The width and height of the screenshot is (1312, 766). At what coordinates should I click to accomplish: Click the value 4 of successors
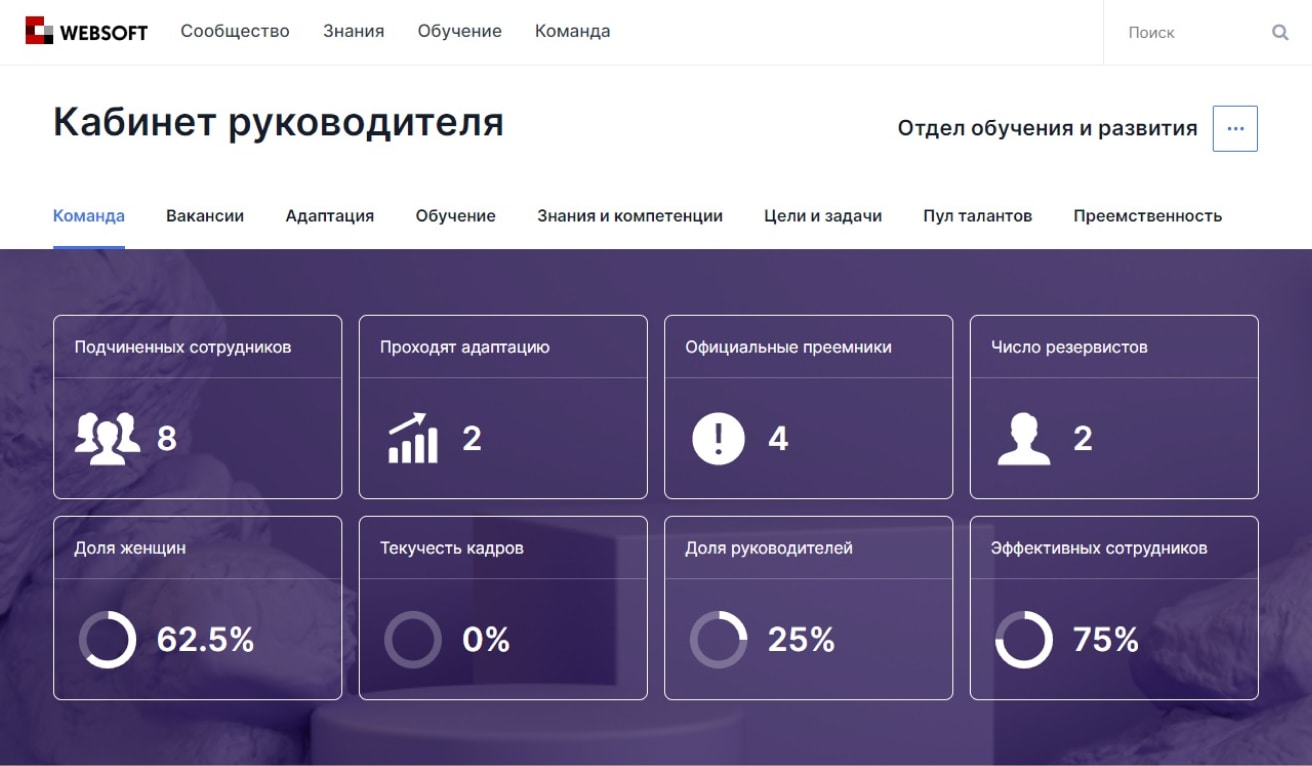(x=778, y=438)
